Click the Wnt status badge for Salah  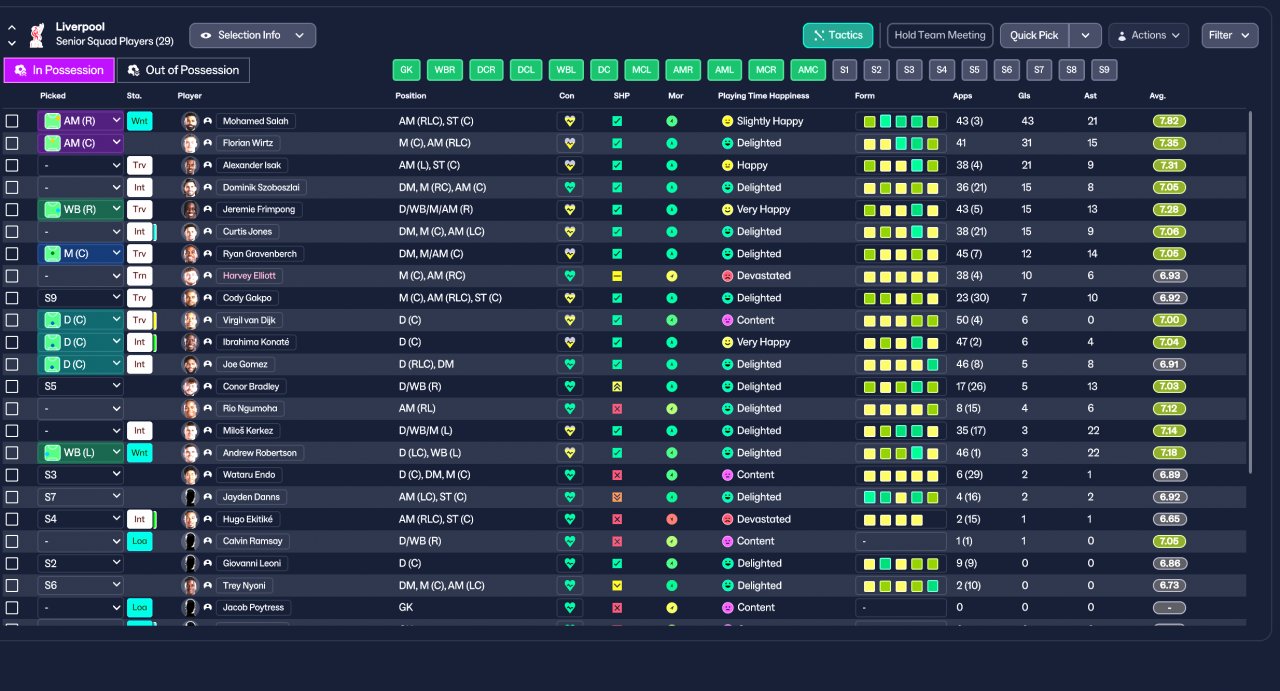[x=139, y=121]
